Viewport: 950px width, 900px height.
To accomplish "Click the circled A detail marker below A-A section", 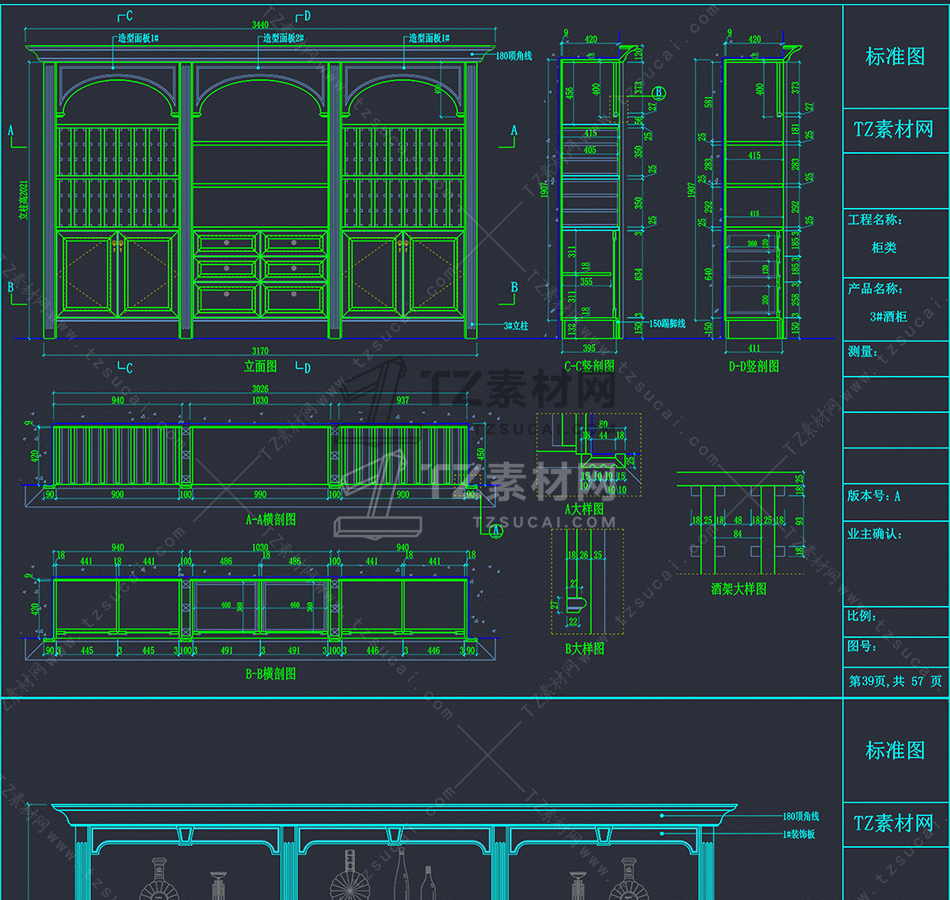I will coord(496,532).
